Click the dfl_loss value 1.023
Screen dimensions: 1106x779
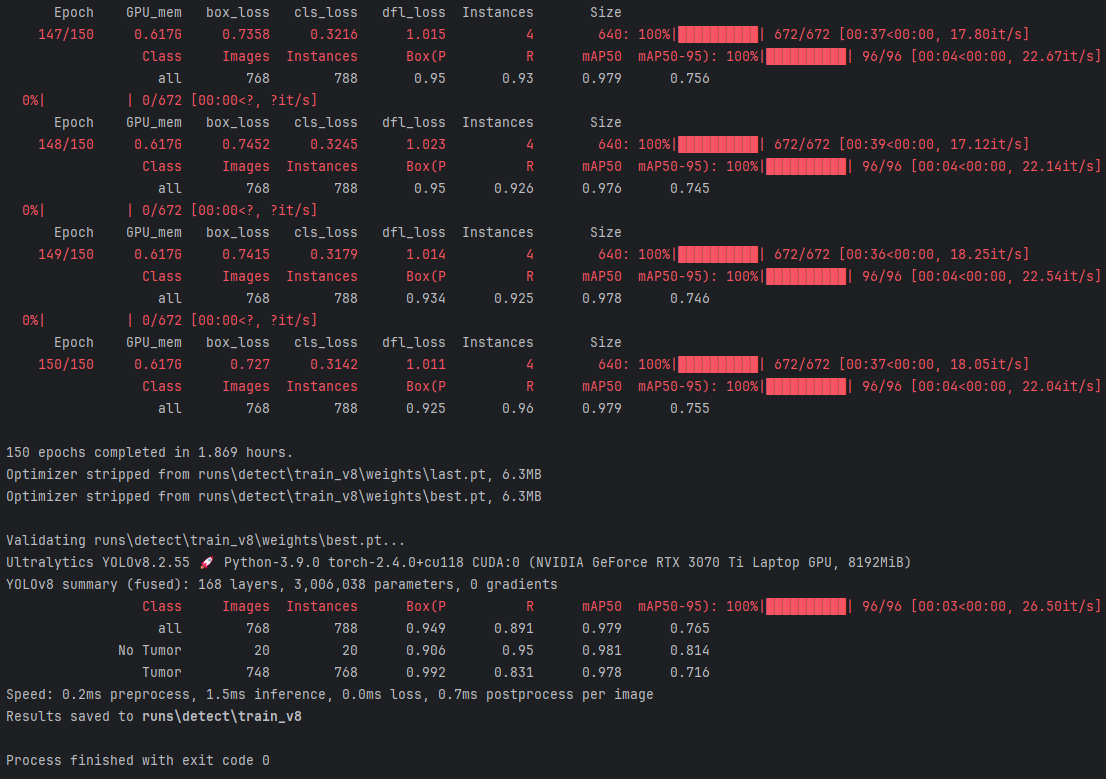click(x=426, y=145)
